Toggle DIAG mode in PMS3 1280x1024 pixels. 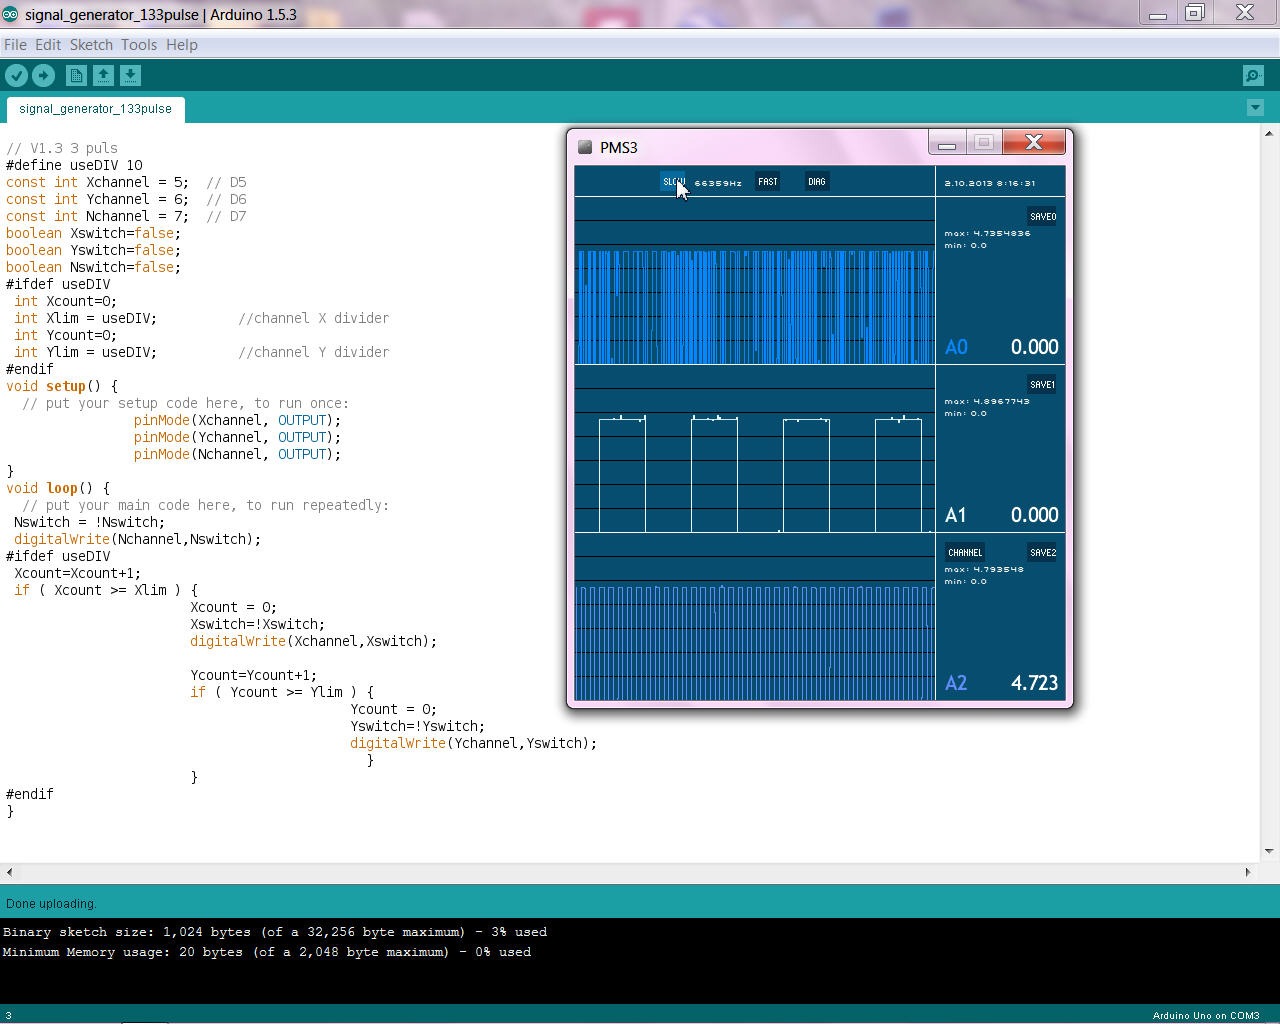pyautogui.click(x=817, y=182)
